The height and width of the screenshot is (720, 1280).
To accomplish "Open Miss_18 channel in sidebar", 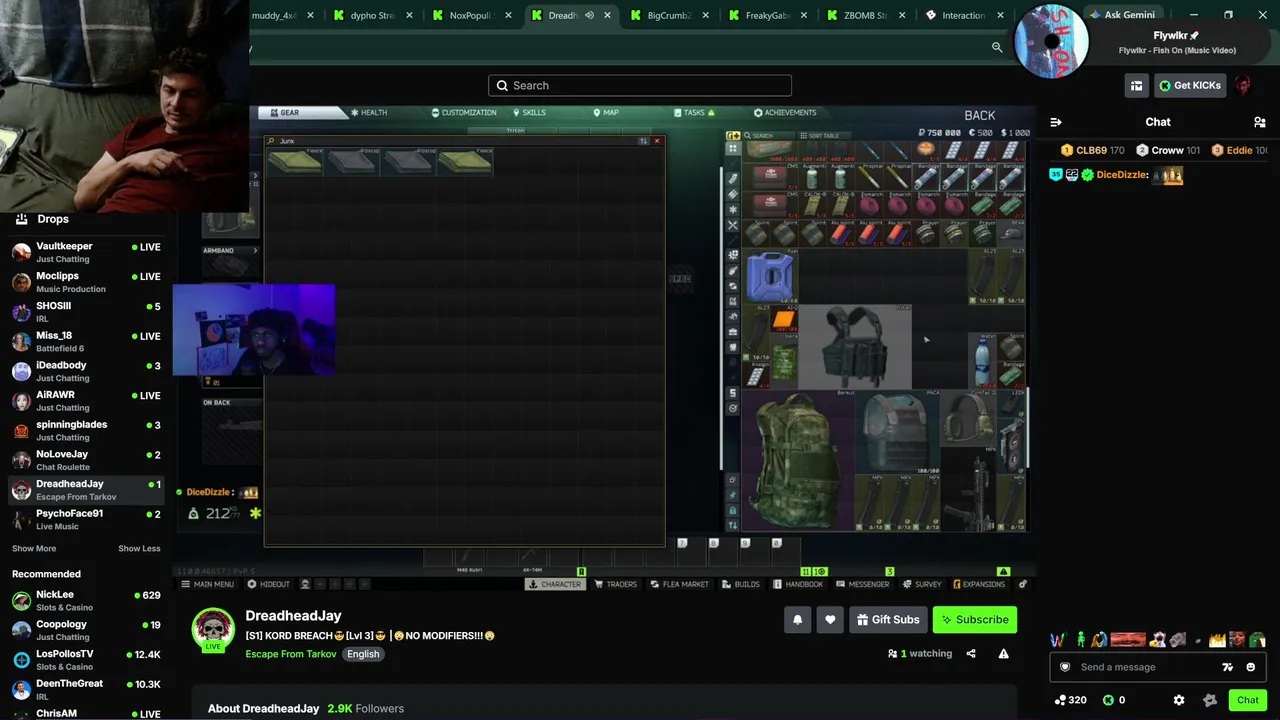I will [x=86, y=341].
